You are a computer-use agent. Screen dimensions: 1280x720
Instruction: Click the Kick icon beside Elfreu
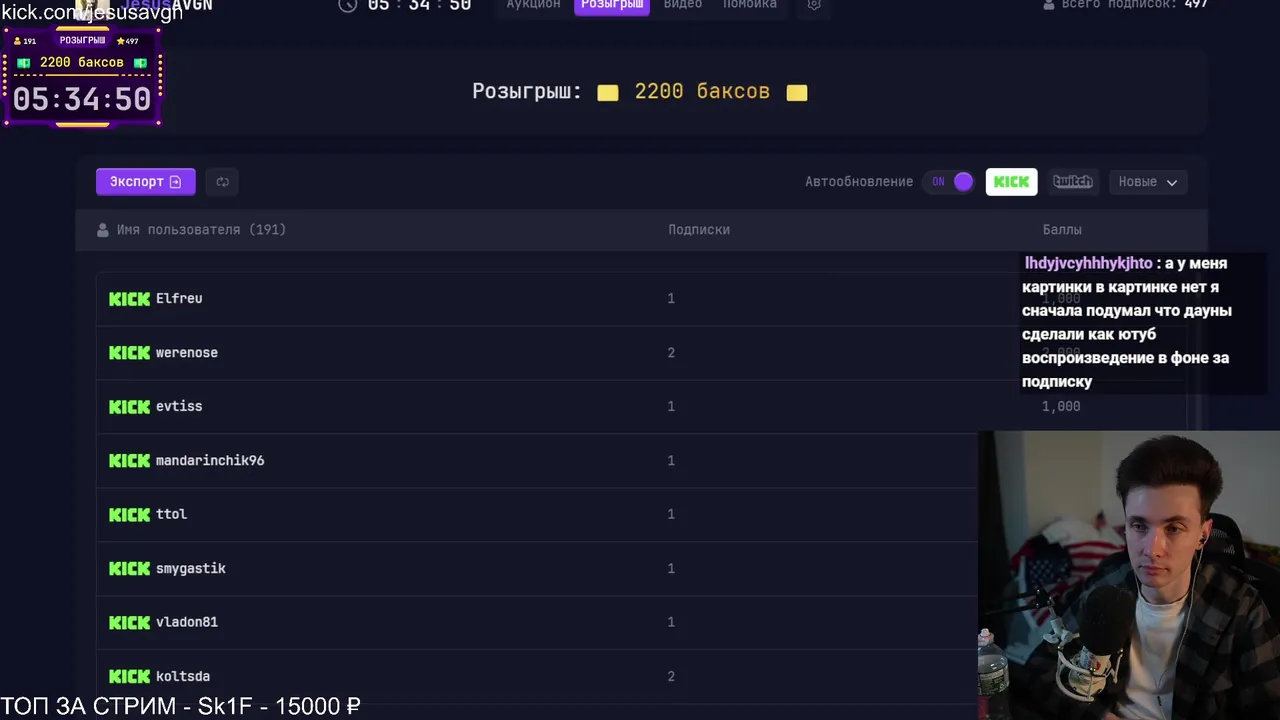[129, 299]
